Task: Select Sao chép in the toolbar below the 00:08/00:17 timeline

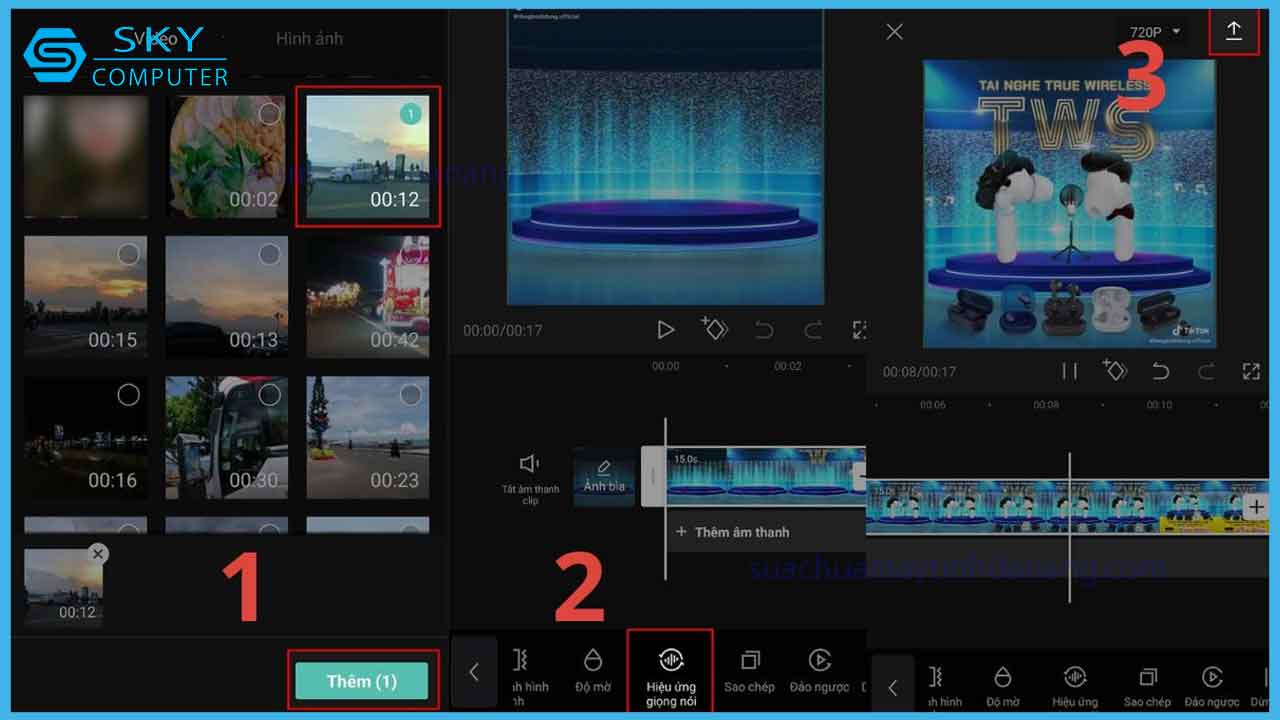Action: [x=1147, y=687]
